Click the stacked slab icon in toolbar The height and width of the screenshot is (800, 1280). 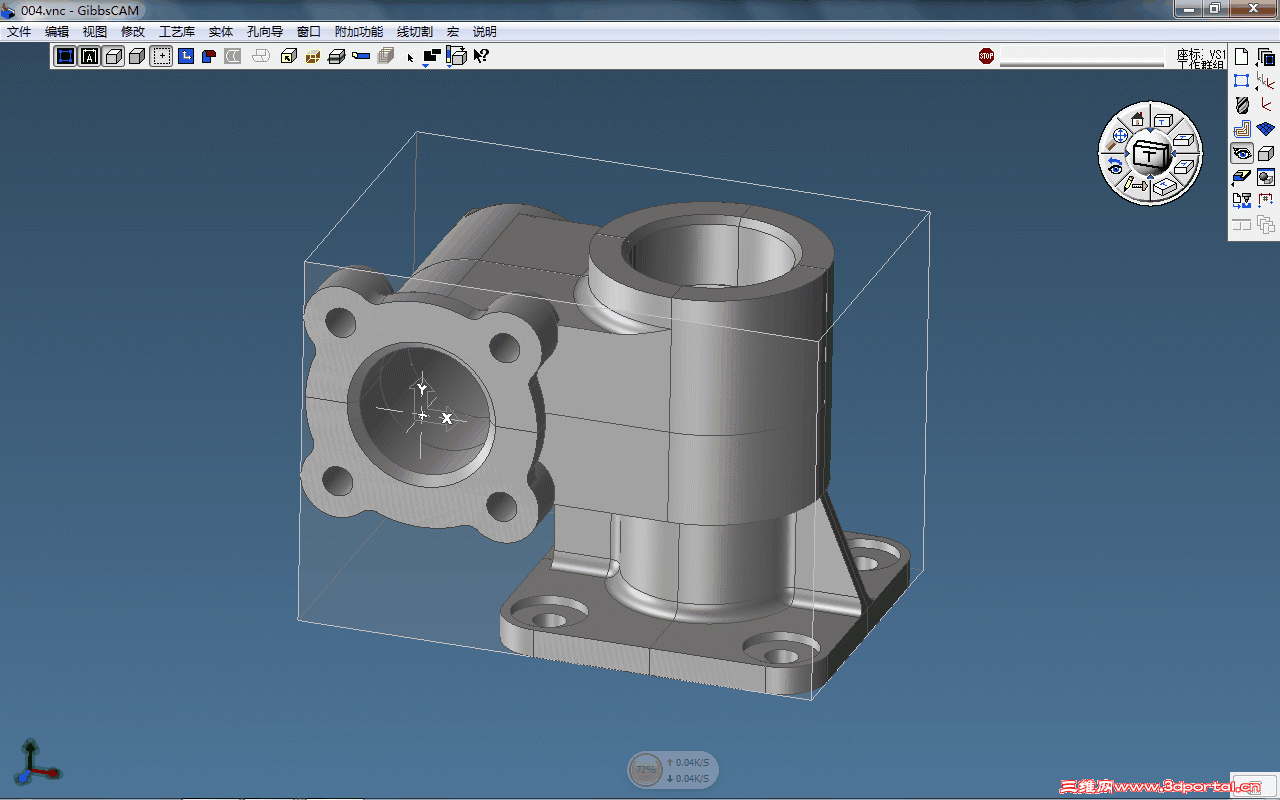pyautogui.click(x=337, y=56)
